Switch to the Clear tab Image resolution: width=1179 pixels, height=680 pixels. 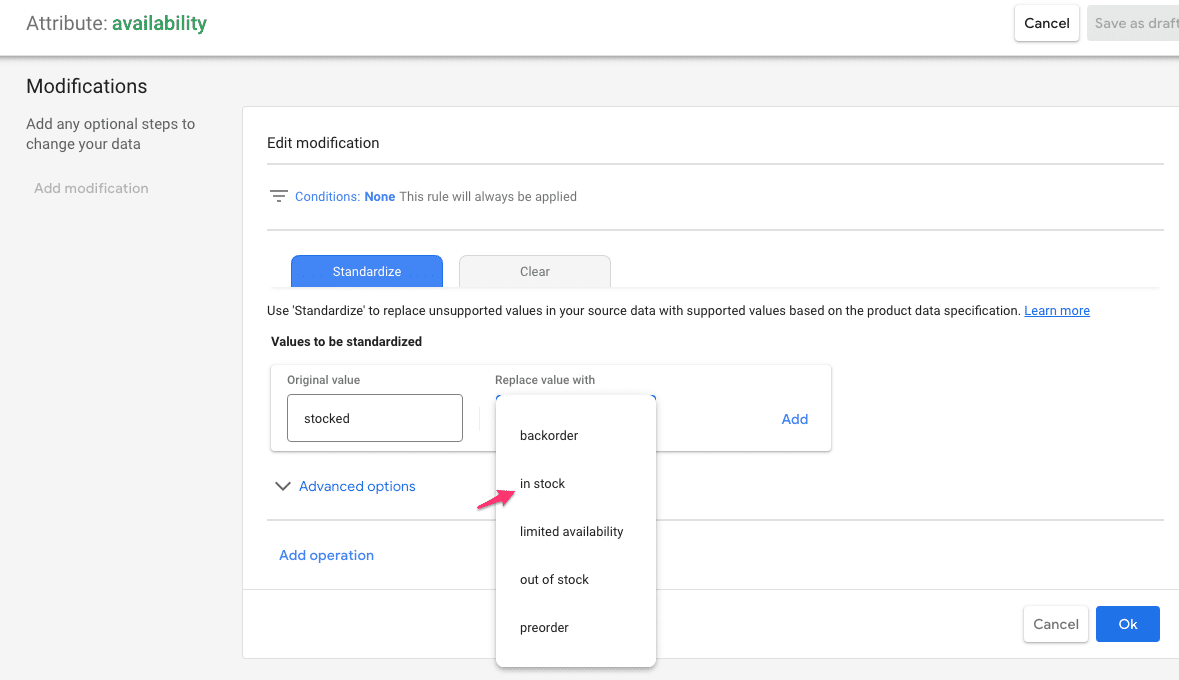[x=534, y=271]
